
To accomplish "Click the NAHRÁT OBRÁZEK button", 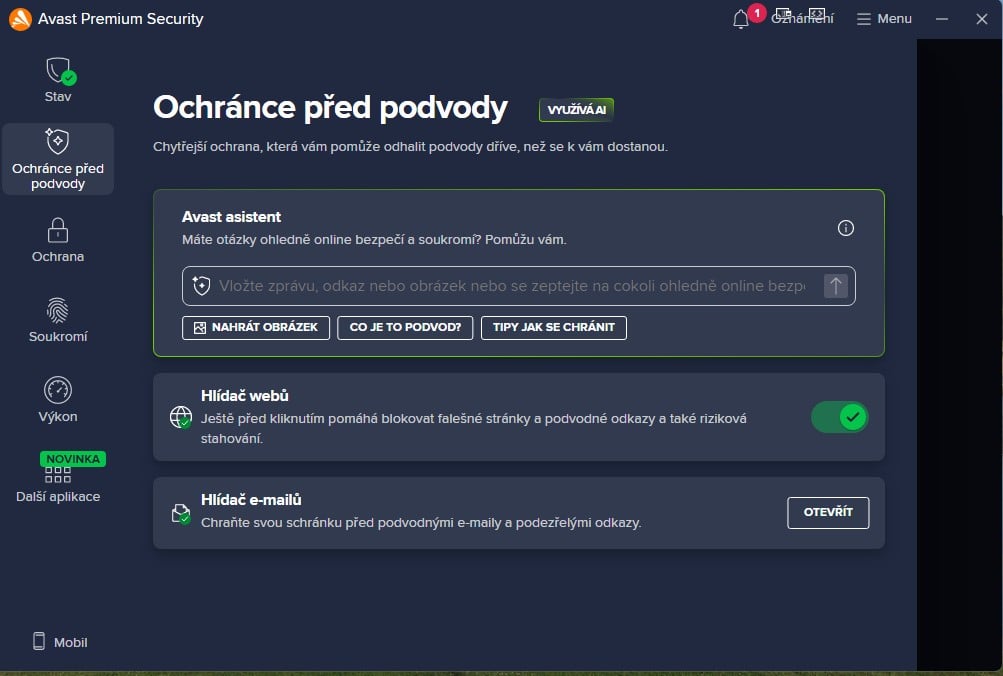I will pos(255,327).
